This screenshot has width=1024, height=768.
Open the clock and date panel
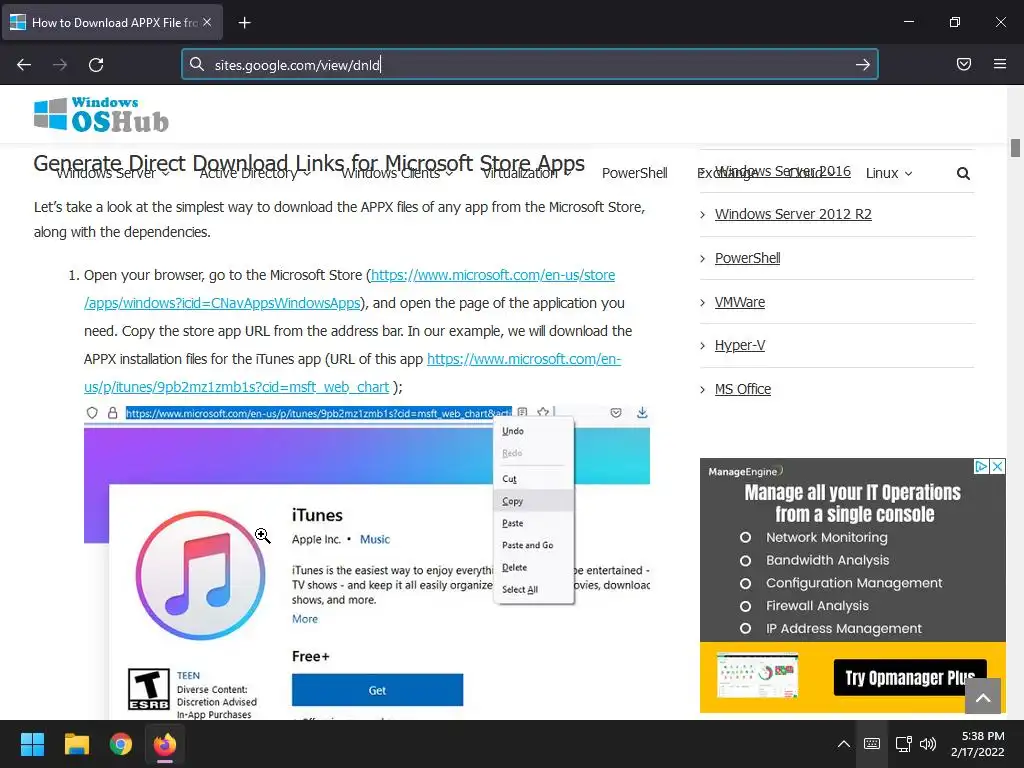pyautogui.click(x=978, y=744)
